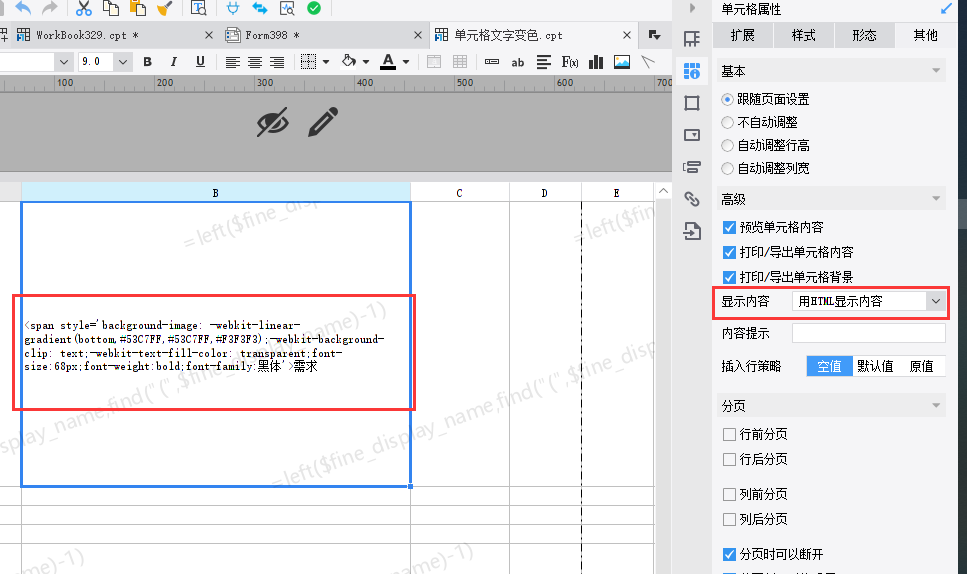Open the font size 9.0 dropdown
This screenshot has height=574, width=967.
[x=123, y=62]
